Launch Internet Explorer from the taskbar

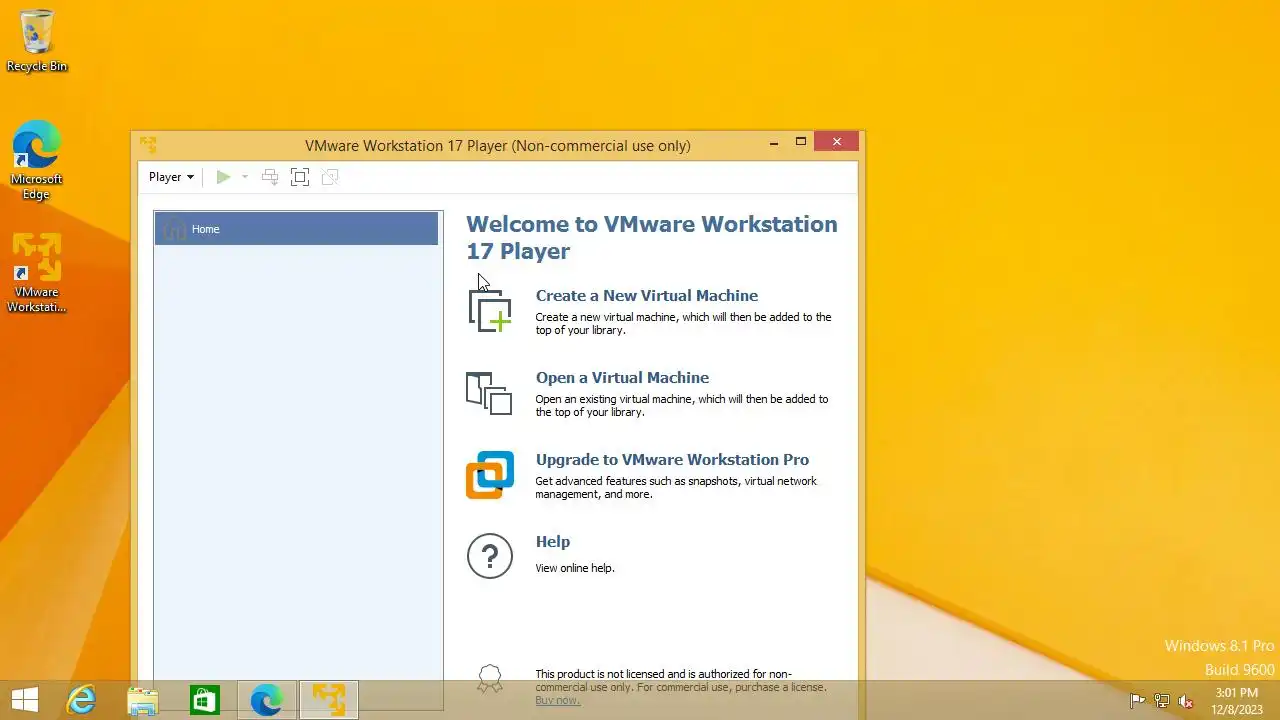81,700
